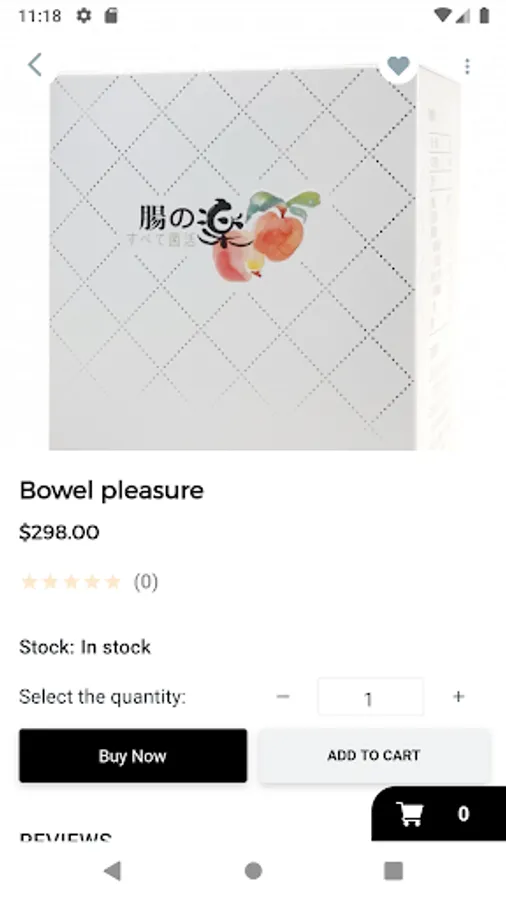Tap the Android recent apps square
506x900 pixels.
394,871
